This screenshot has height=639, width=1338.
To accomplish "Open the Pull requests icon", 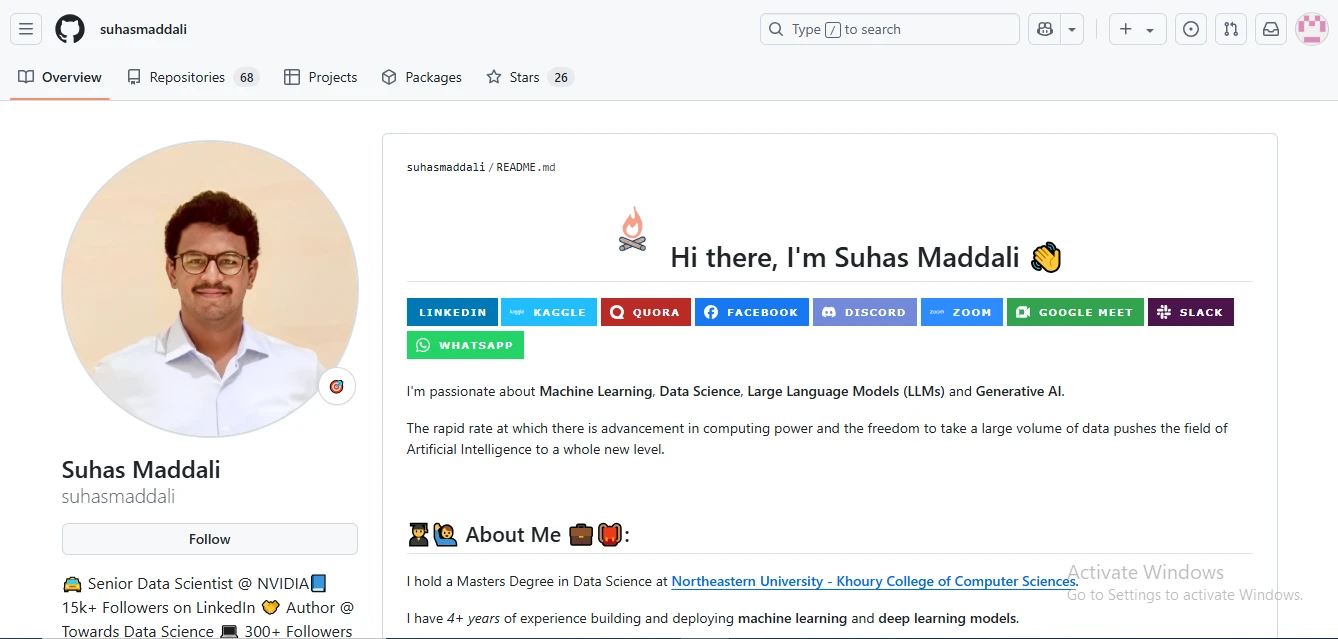I will (x=1231, y=29).
